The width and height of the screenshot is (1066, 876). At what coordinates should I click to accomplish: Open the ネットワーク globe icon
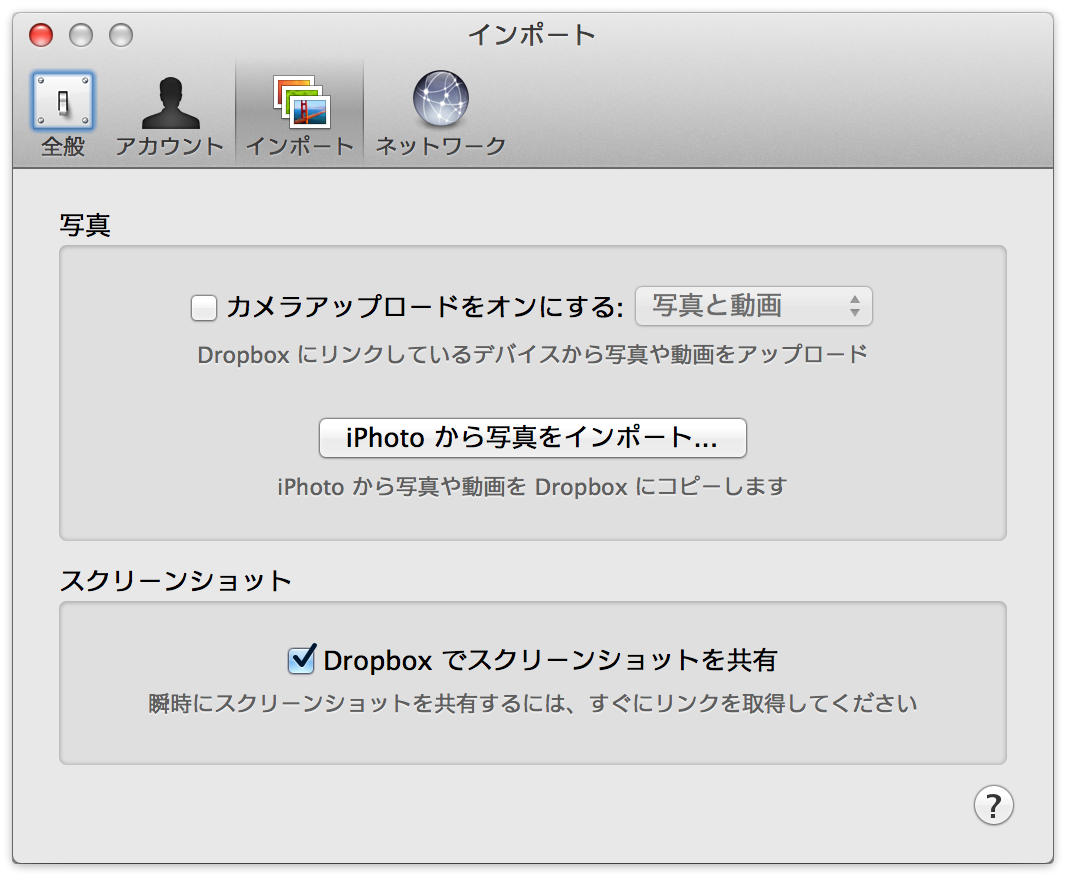click(441, 99)
